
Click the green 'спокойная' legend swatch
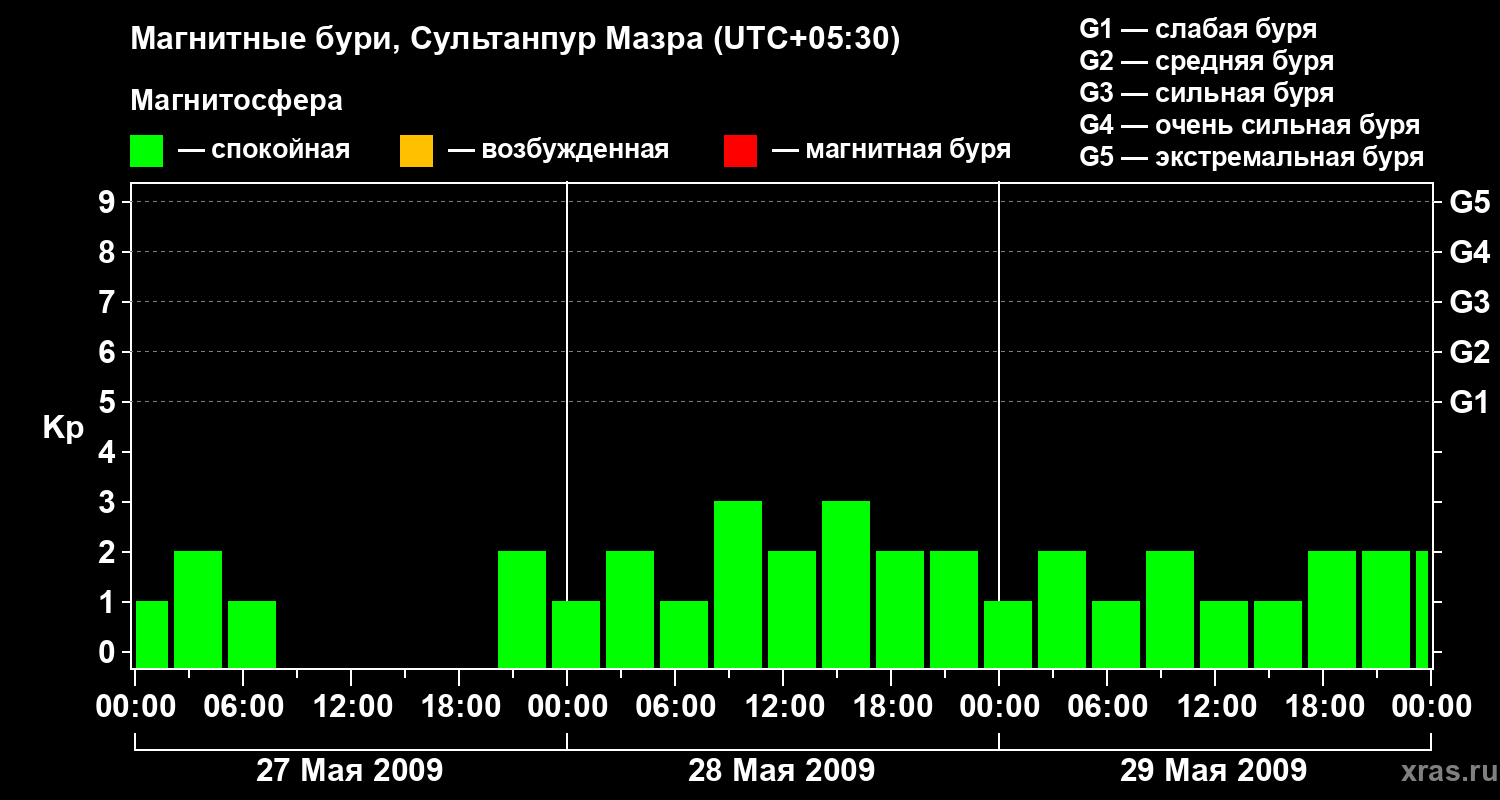click(146, 151)
